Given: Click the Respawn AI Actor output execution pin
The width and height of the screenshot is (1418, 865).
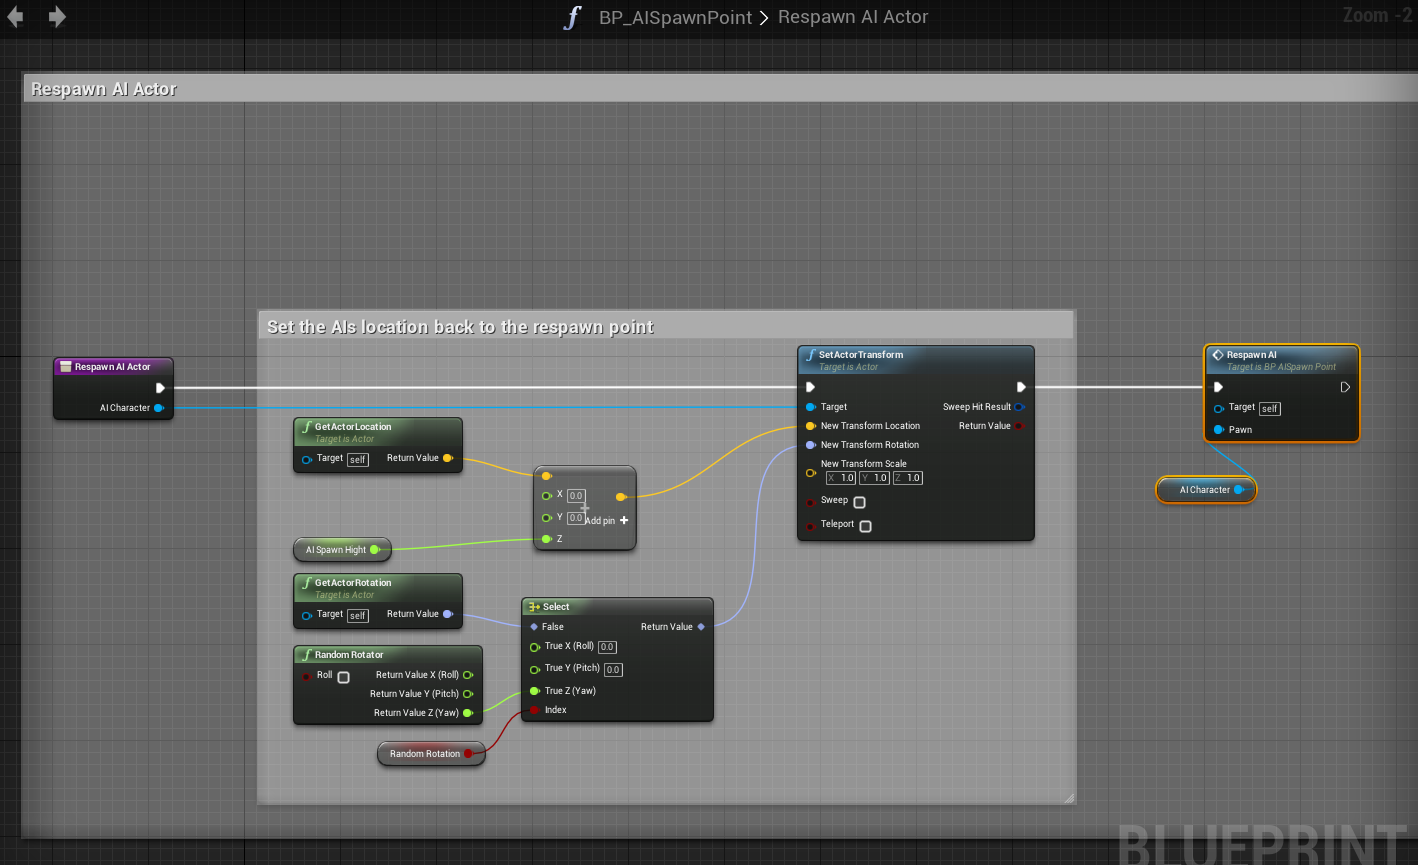Looking at the screenshot, I should point(160,388).
